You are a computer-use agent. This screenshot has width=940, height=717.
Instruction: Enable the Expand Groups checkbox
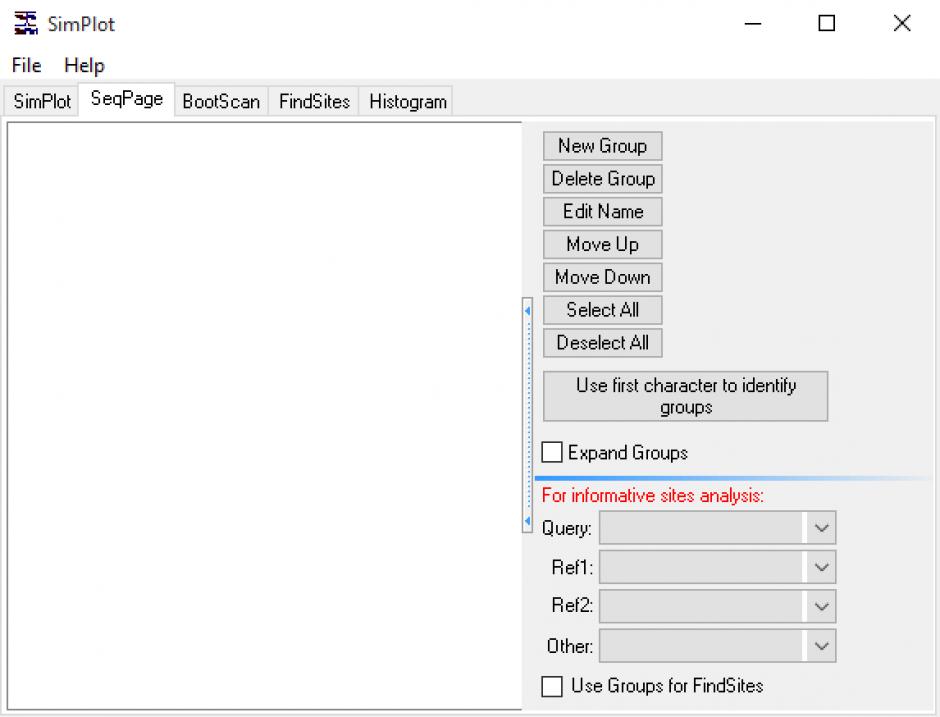pos(552,452)
